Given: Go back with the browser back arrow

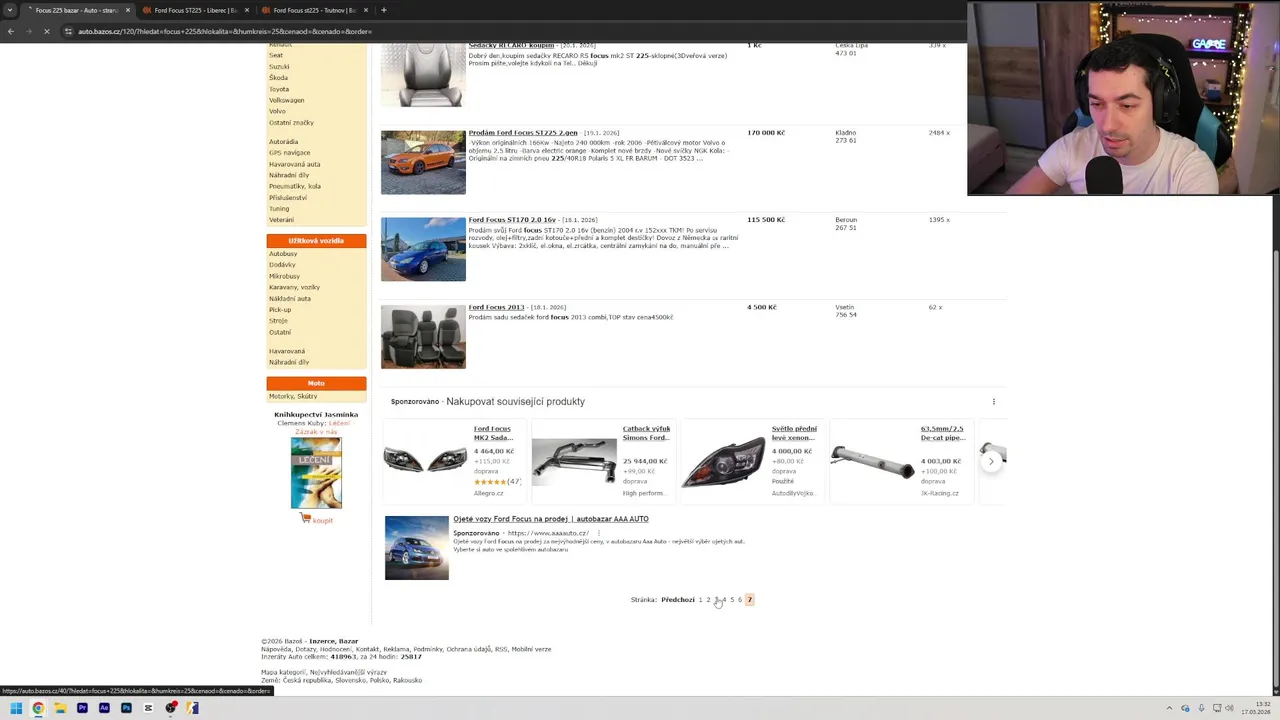Looking at the screenshot, I should click(10, 31).
